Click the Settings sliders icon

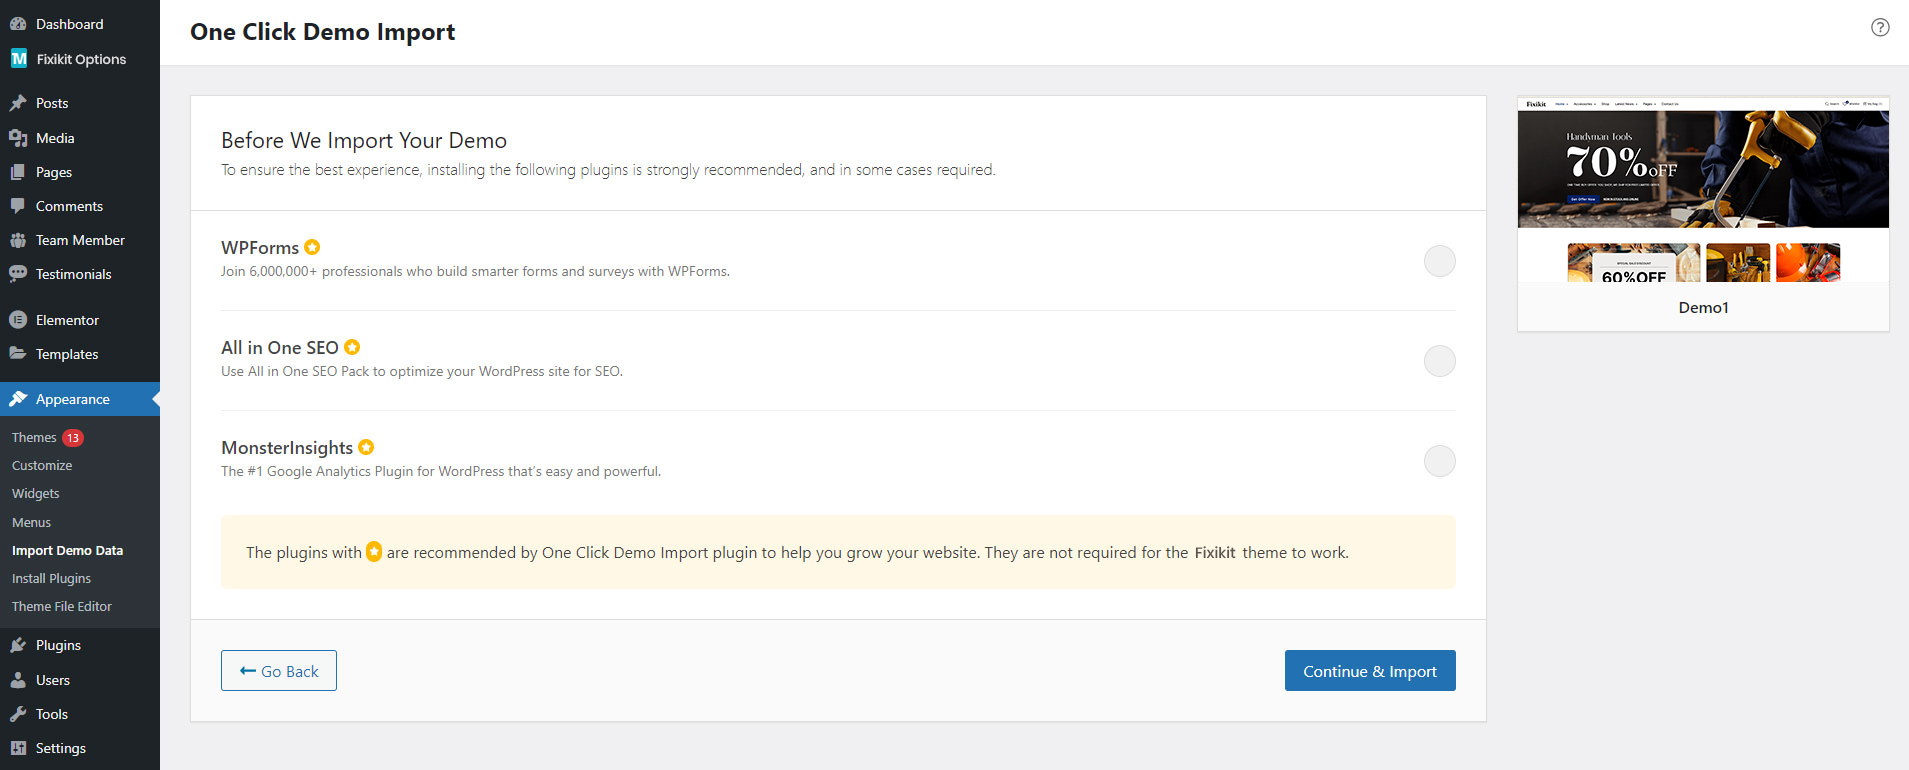(18, 748)
